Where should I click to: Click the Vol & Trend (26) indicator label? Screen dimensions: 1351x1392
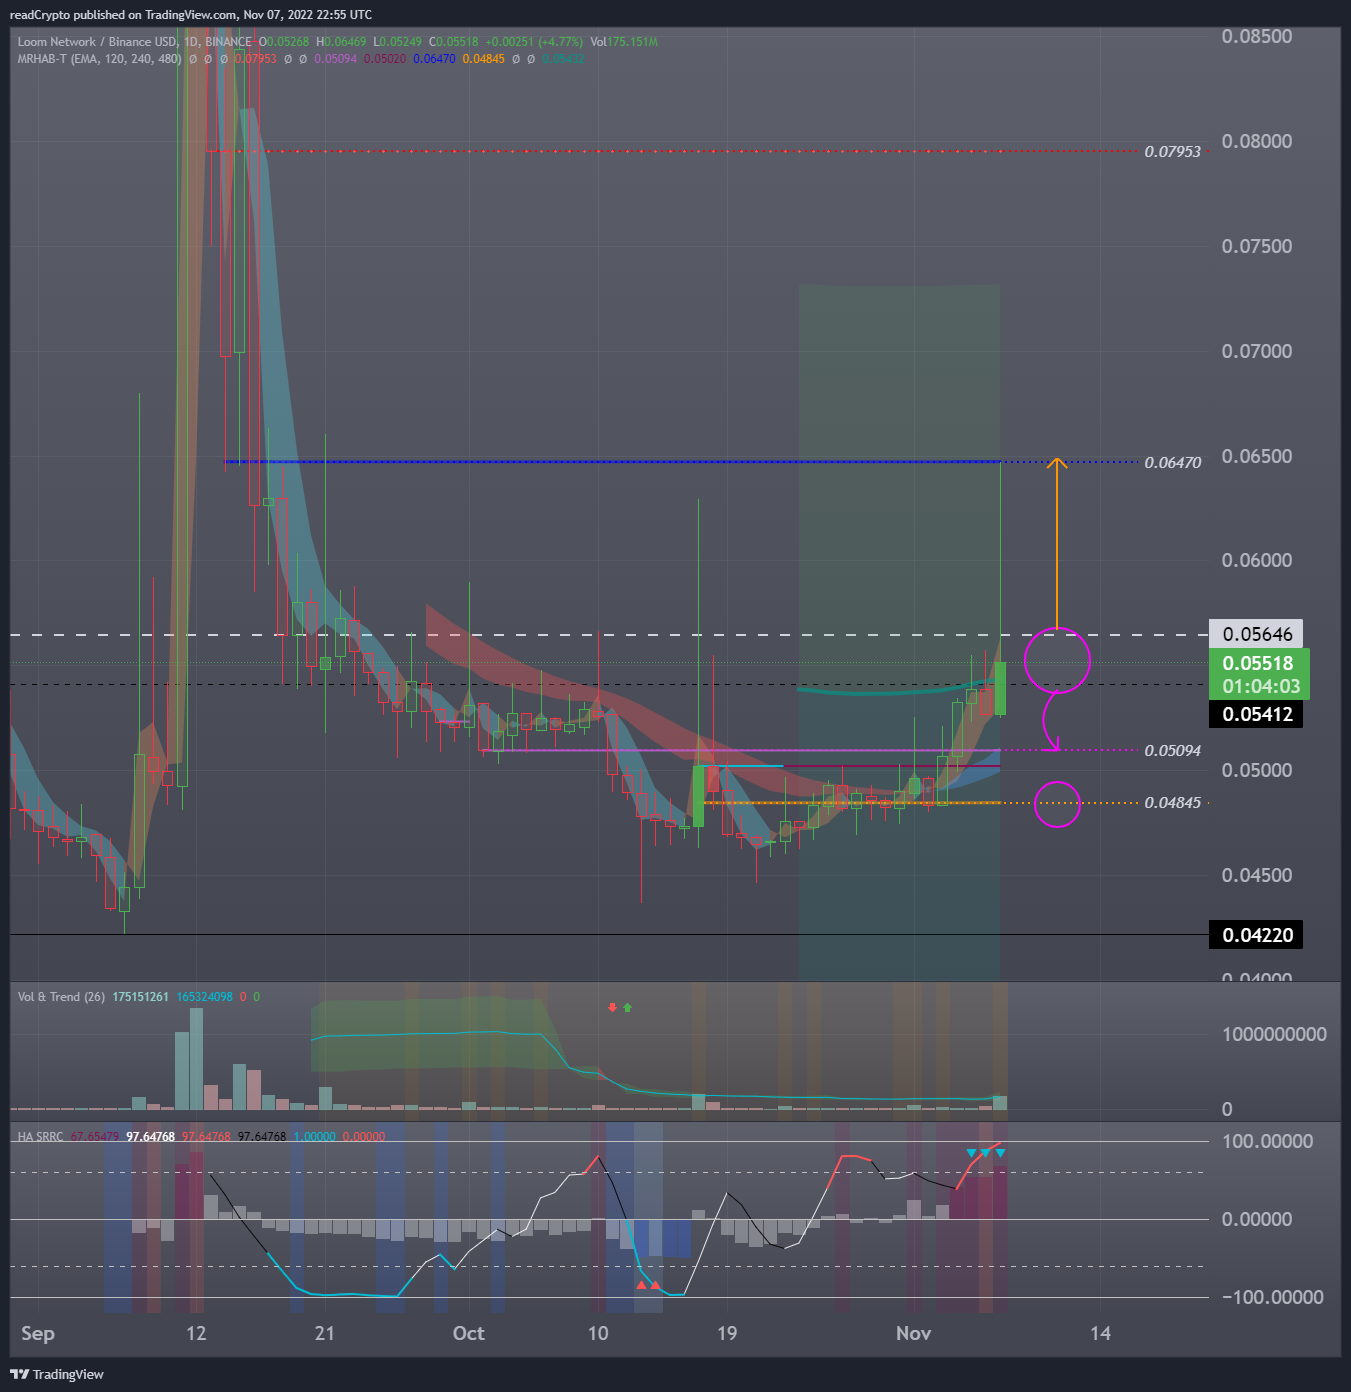click(61, 997)
